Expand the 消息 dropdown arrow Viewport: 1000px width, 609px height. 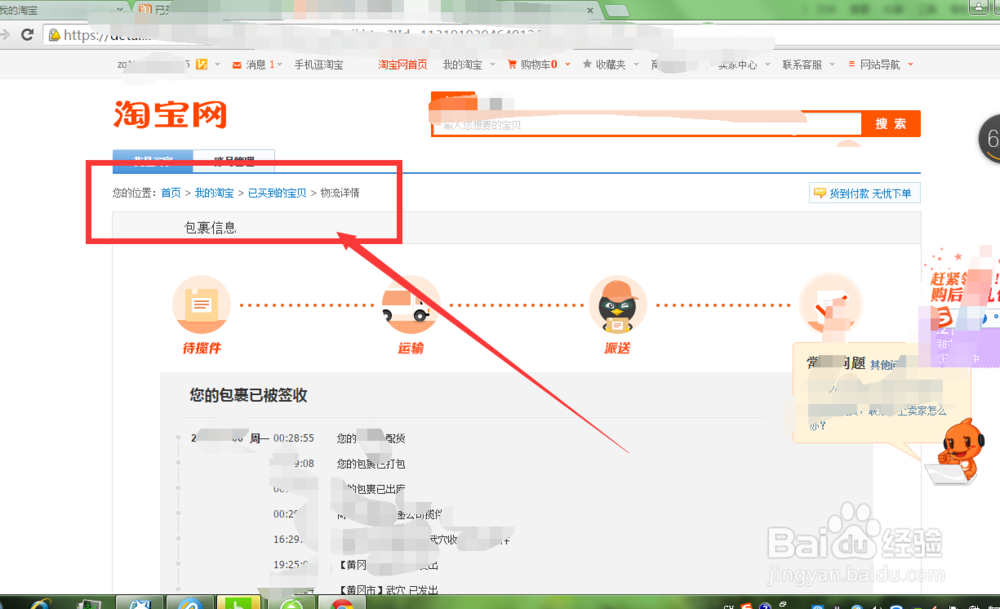click(x=279, y=64)
